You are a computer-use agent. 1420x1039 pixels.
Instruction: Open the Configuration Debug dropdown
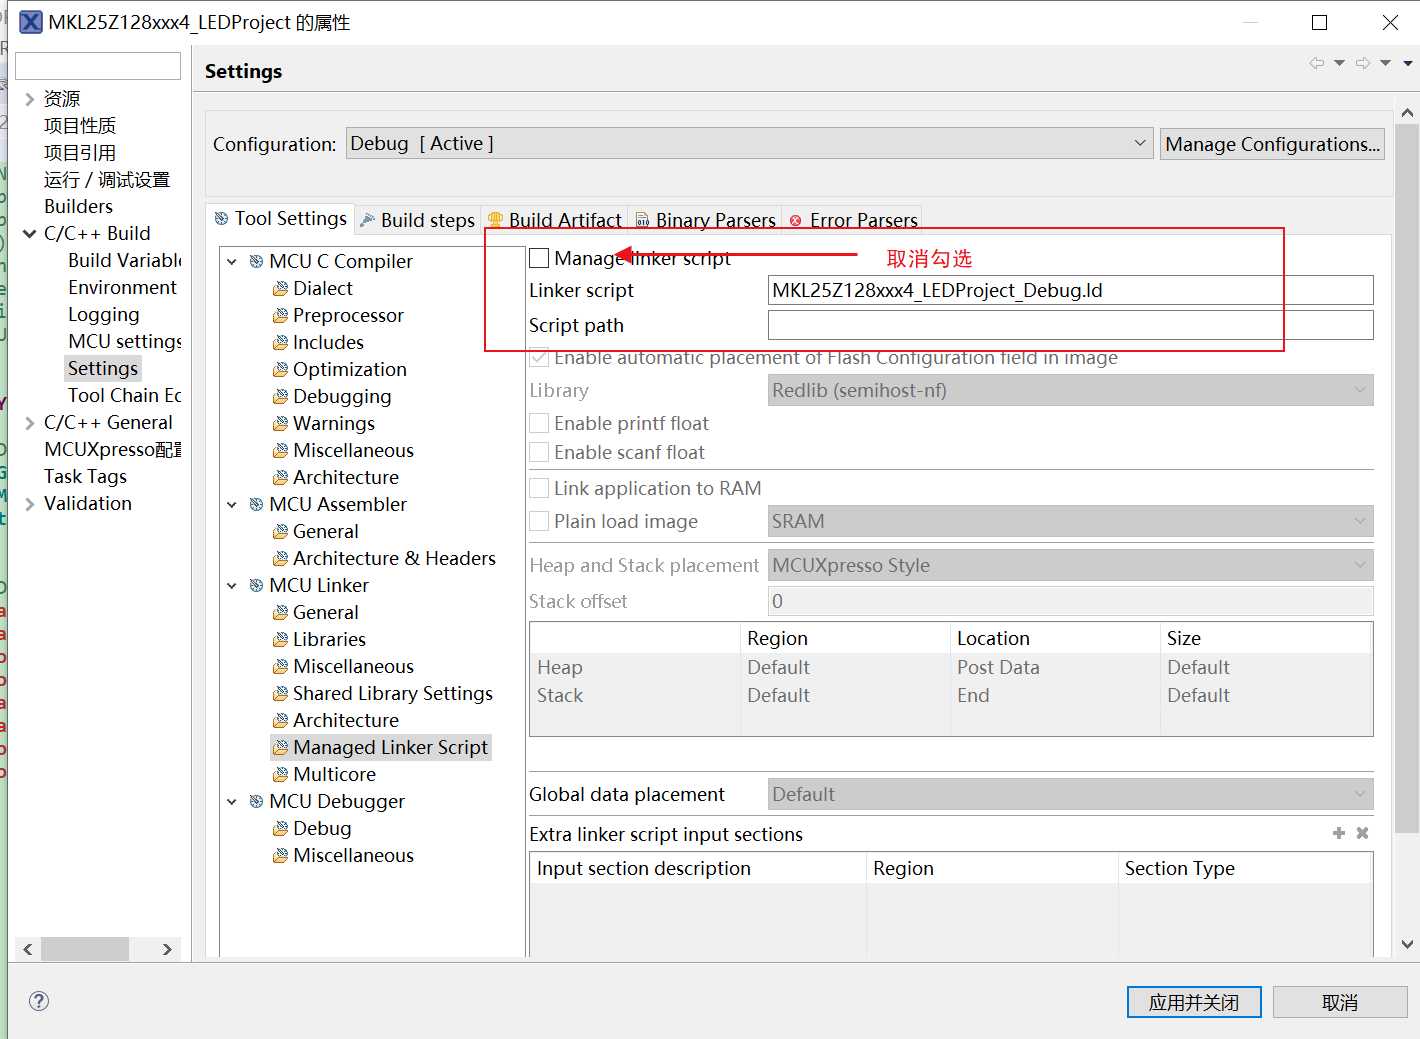click(749, 144)
